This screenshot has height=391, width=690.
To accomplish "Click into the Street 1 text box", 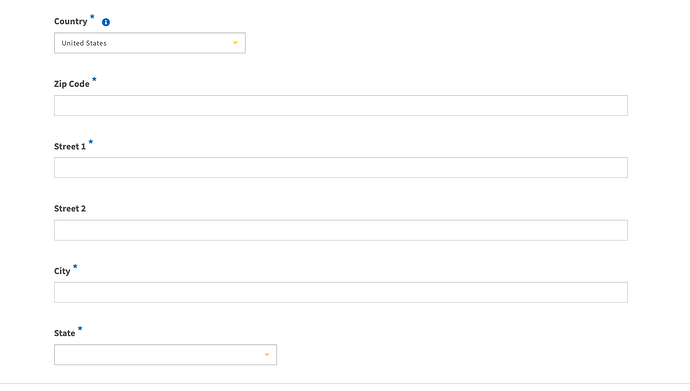I will pos(341,168).
